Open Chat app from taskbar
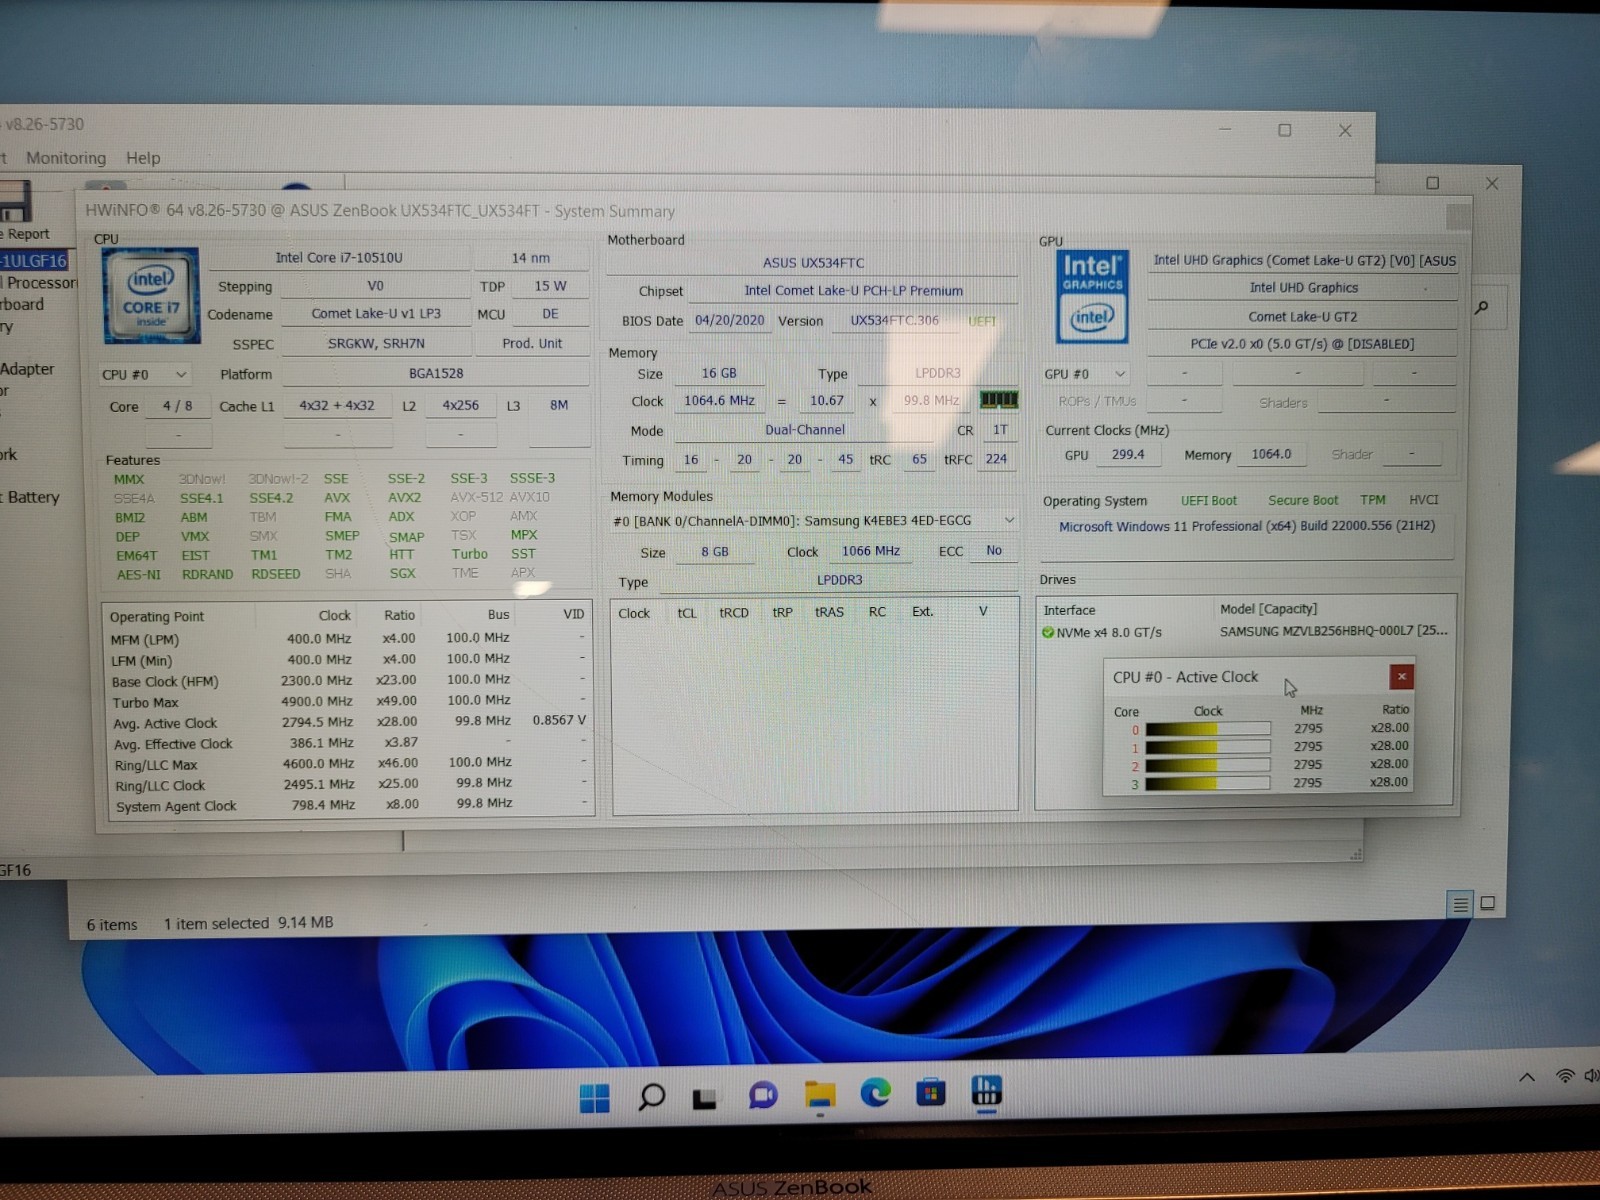Viewport: 1600px width, 1200px height. 763,1096
